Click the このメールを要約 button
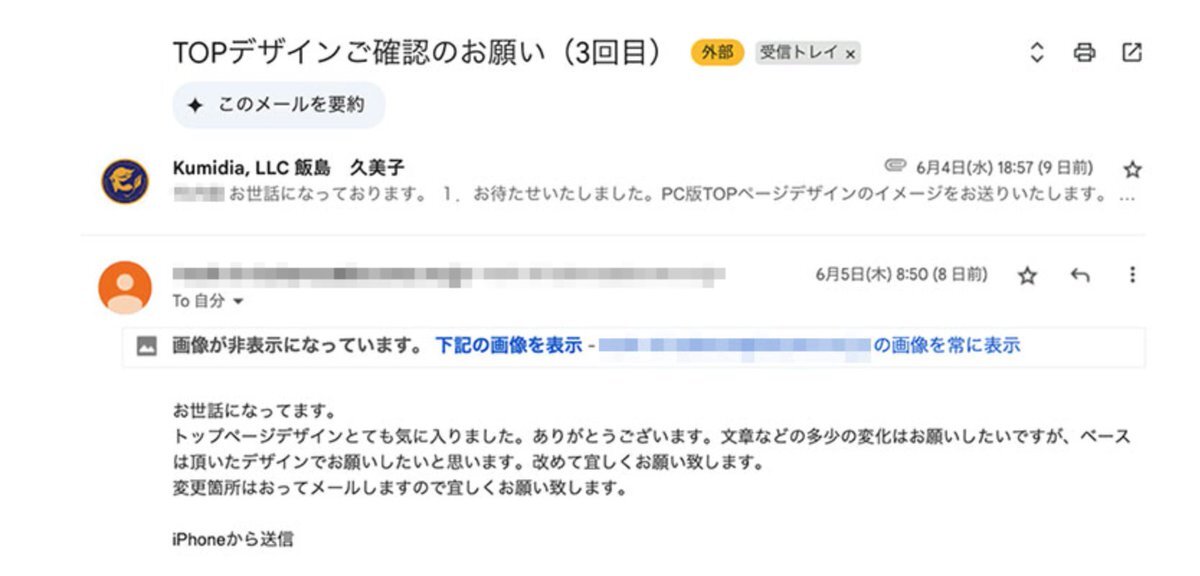Image resolution: width=1200 pixels, height=576 pixels. [x=279, y=105]
